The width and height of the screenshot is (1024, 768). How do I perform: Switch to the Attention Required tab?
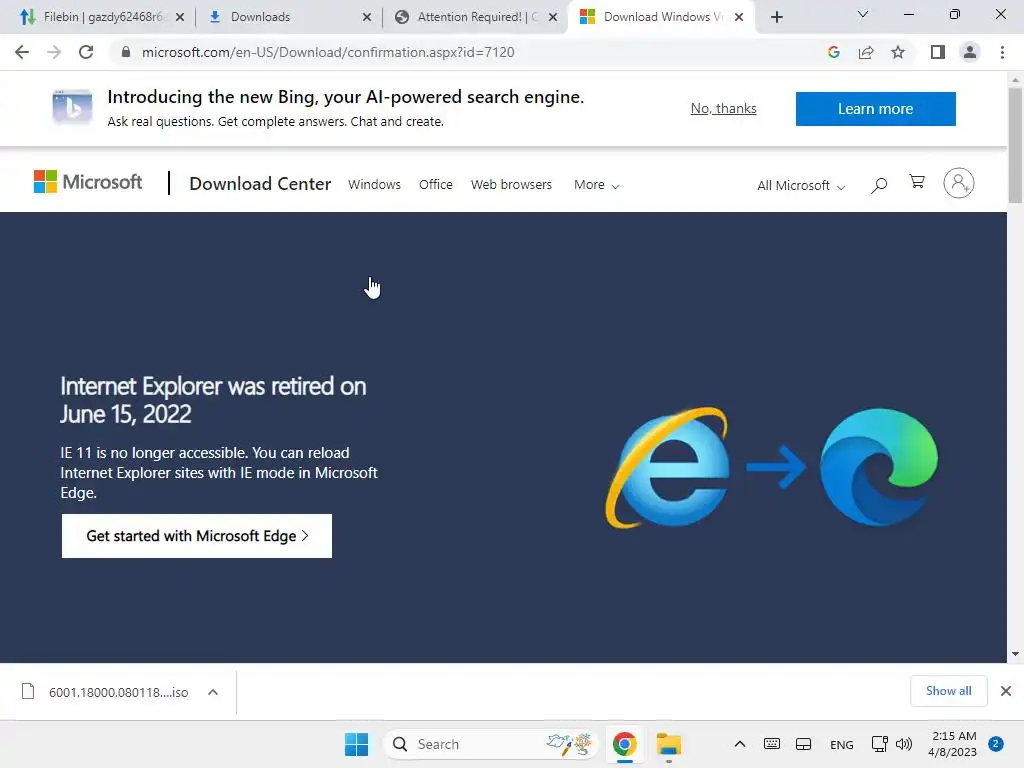475,17
